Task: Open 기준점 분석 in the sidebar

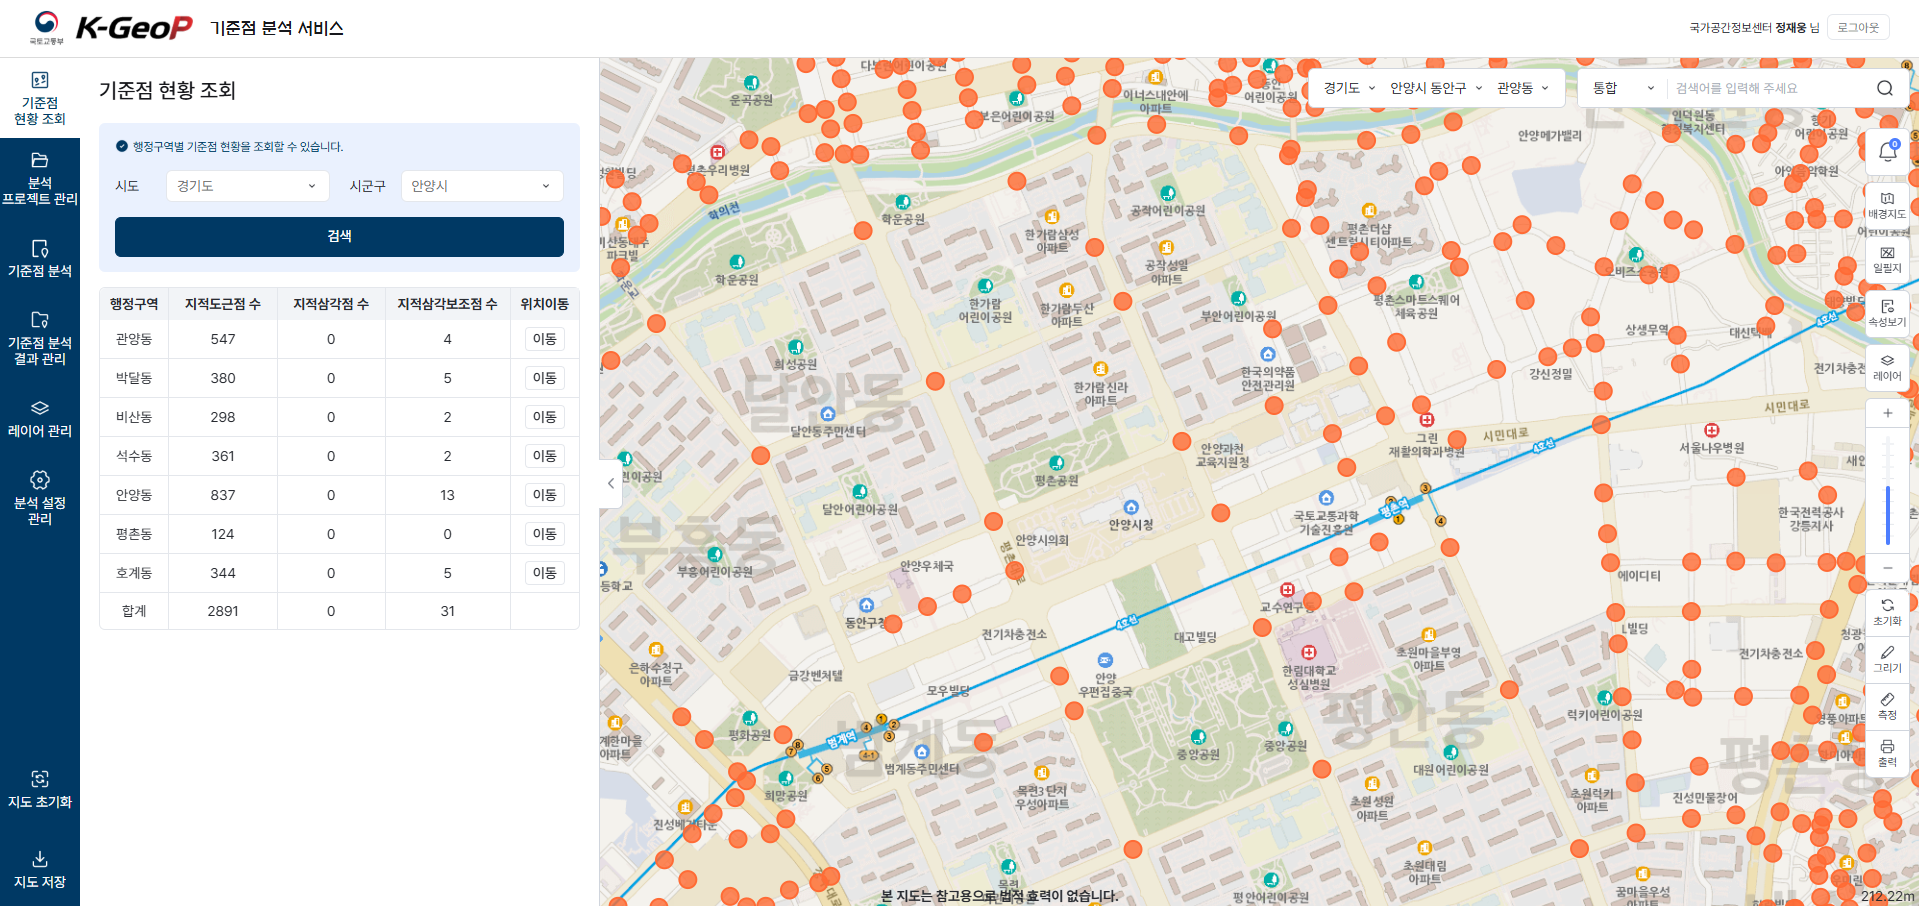Action: (x=40, y=258)
